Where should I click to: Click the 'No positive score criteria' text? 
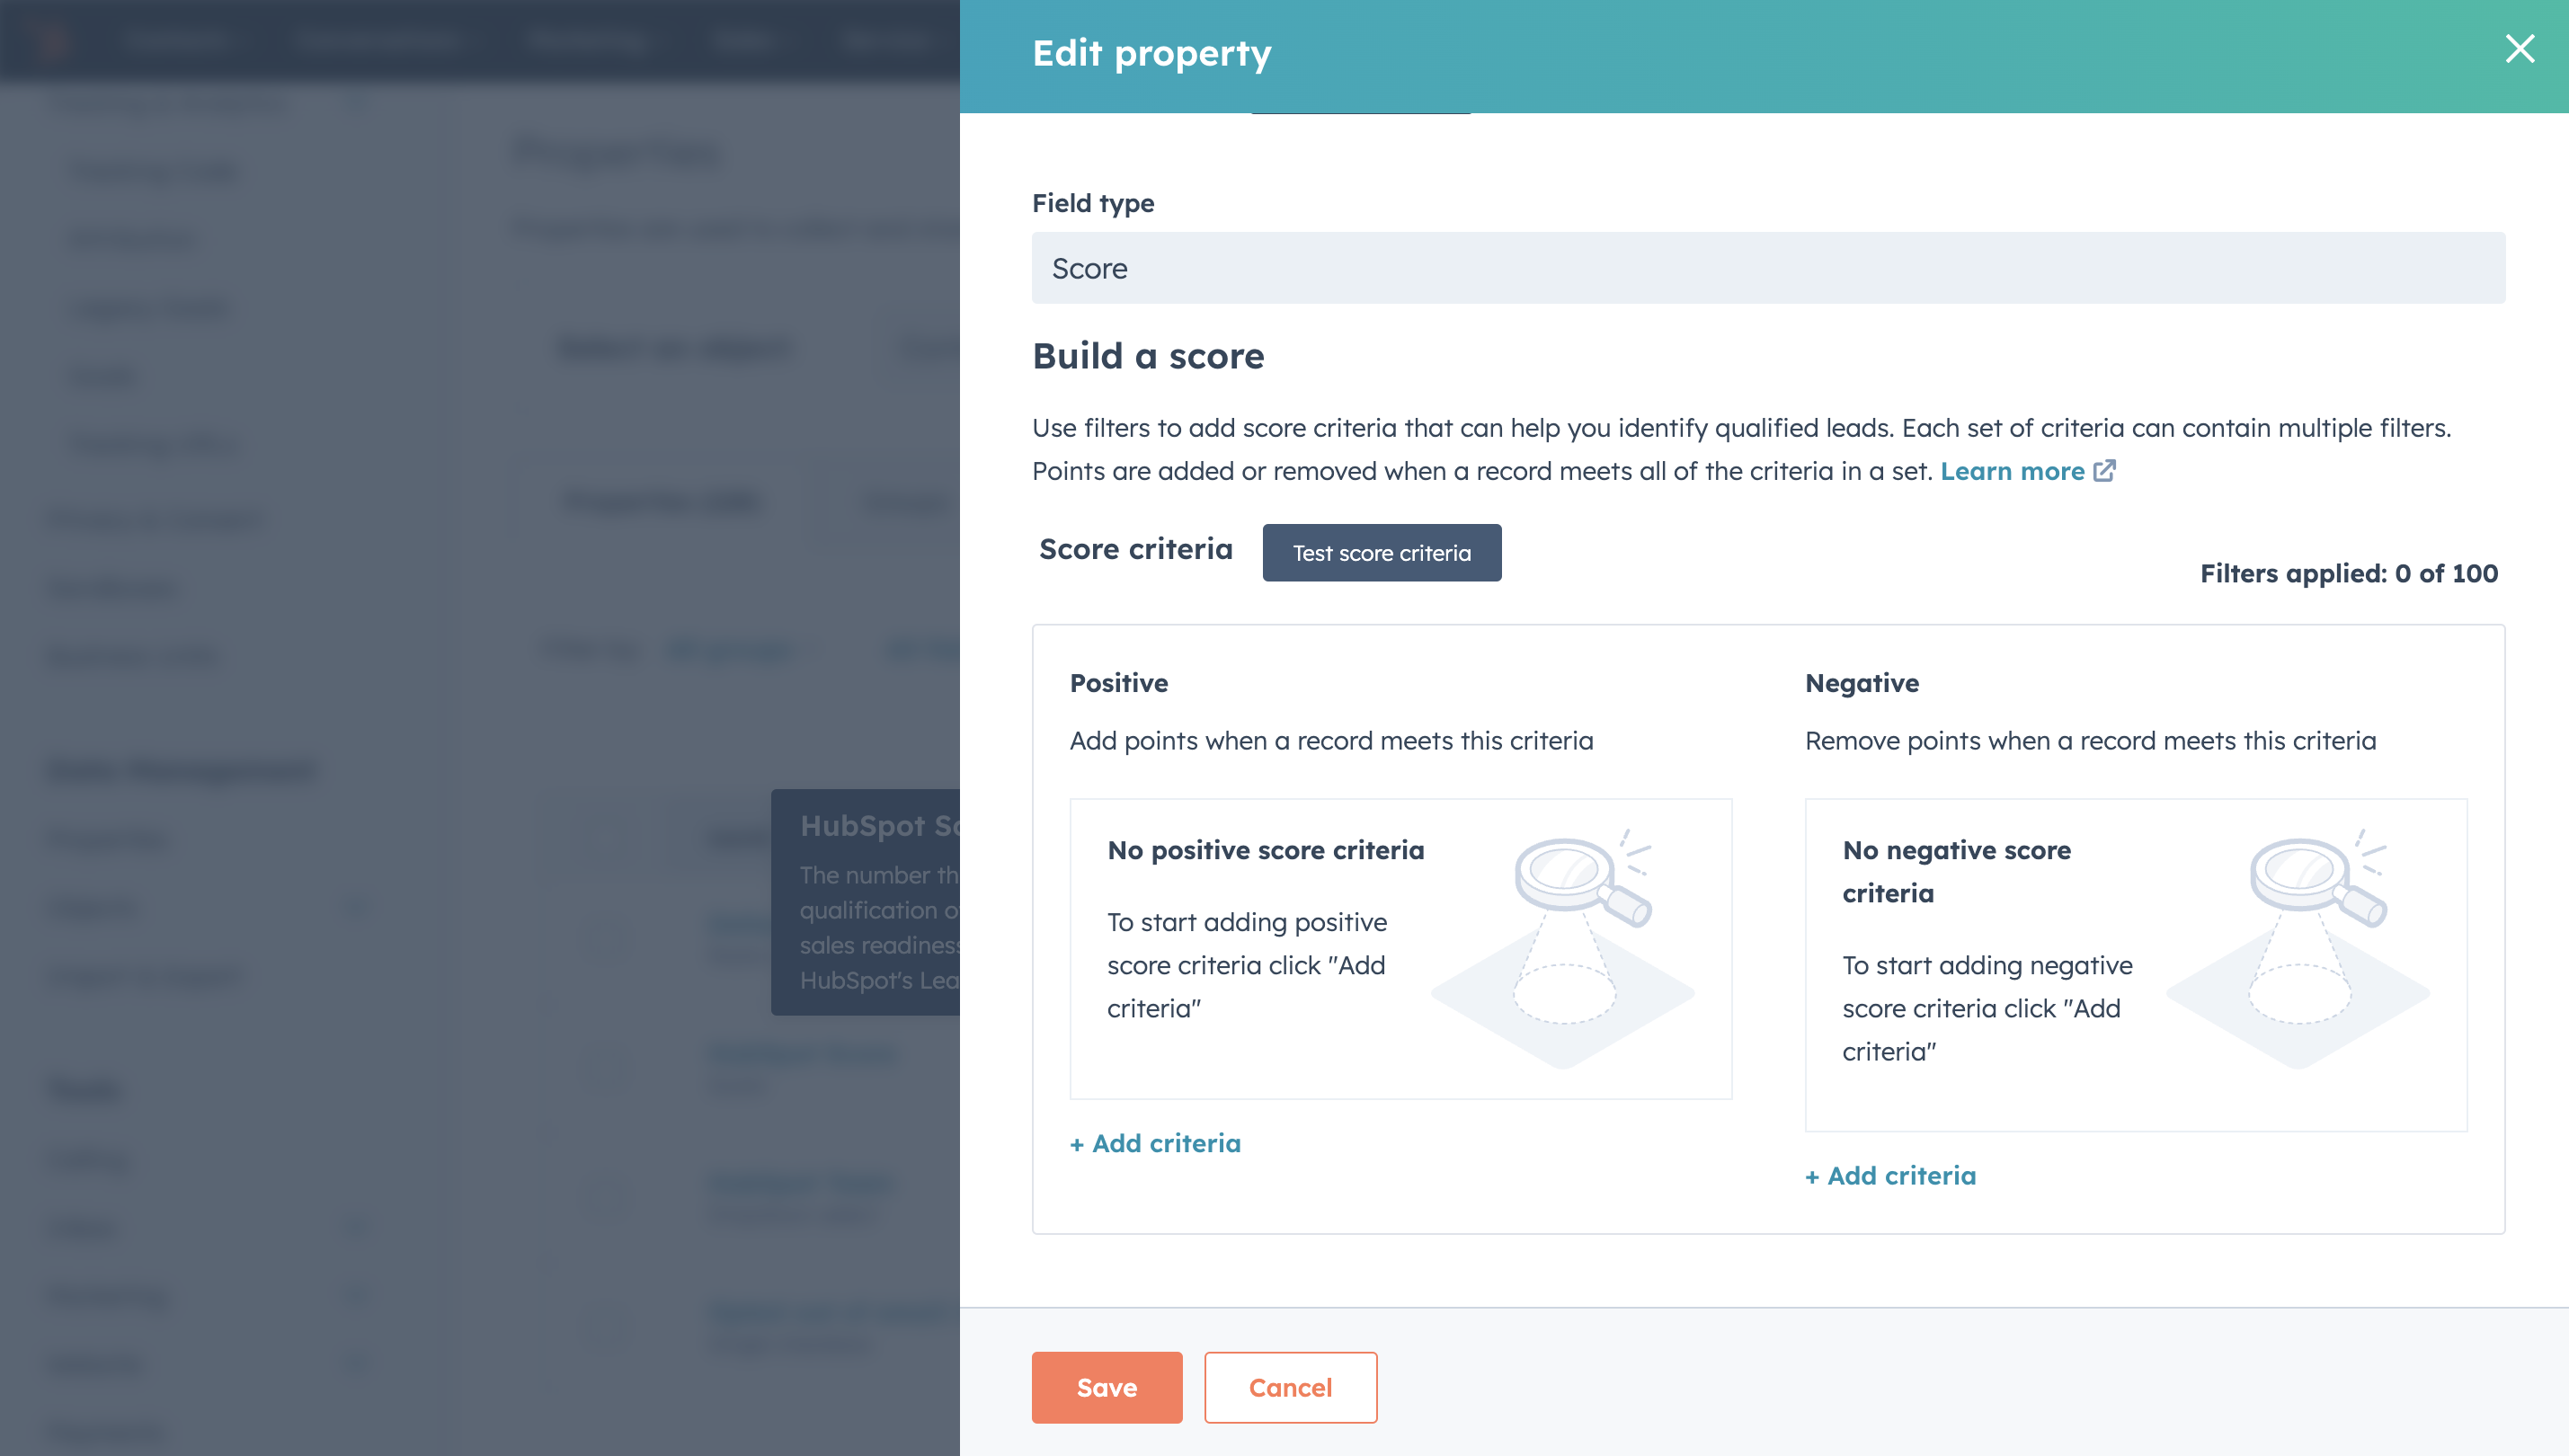(x=1265, y=850)
